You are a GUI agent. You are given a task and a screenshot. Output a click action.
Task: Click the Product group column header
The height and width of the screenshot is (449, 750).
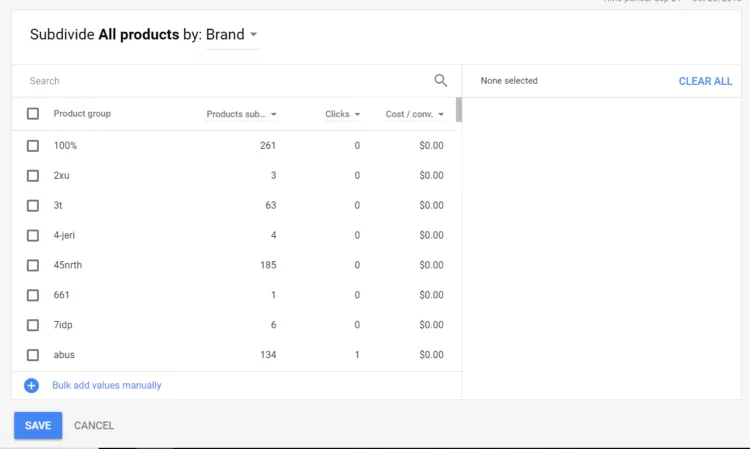pos(82,114)
